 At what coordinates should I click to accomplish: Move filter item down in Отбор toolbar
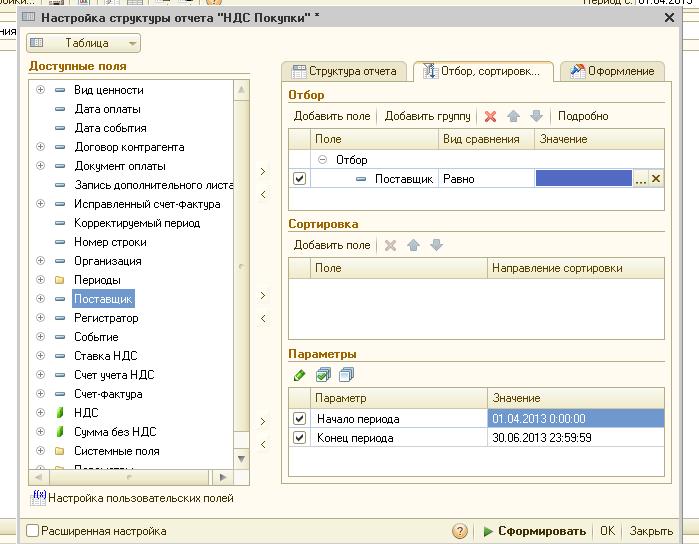(x=536, y=117)
